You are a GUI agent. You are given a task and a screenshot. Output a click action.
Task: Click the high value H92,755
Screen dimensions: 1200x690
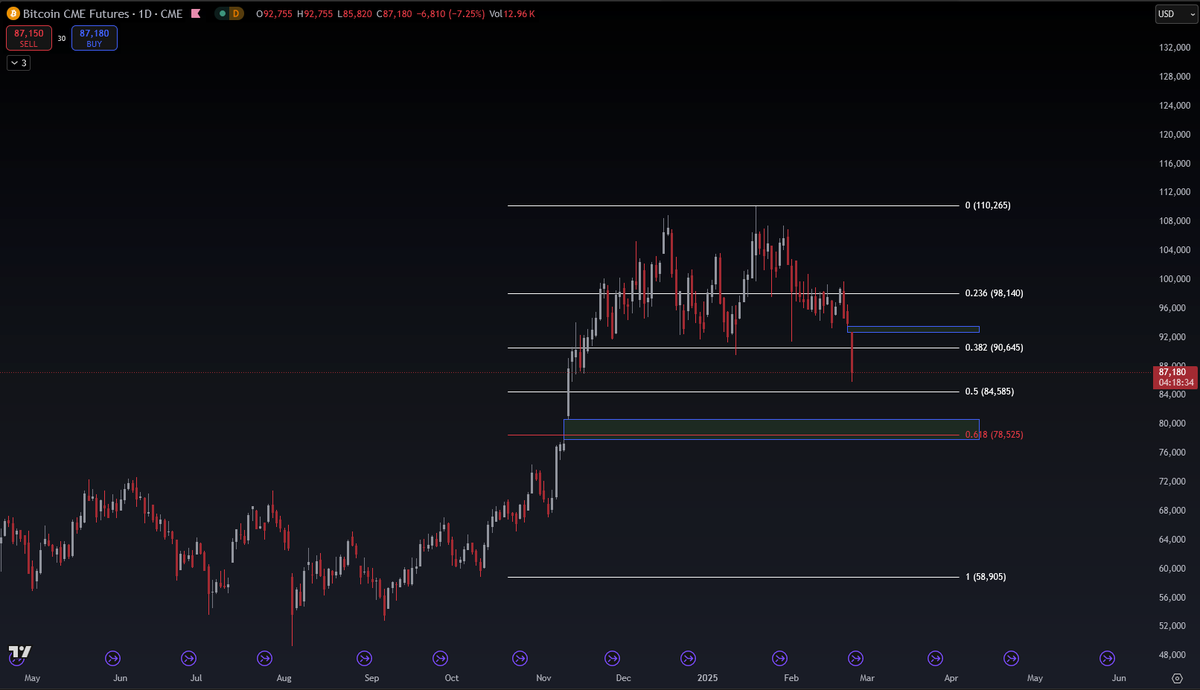316,14
